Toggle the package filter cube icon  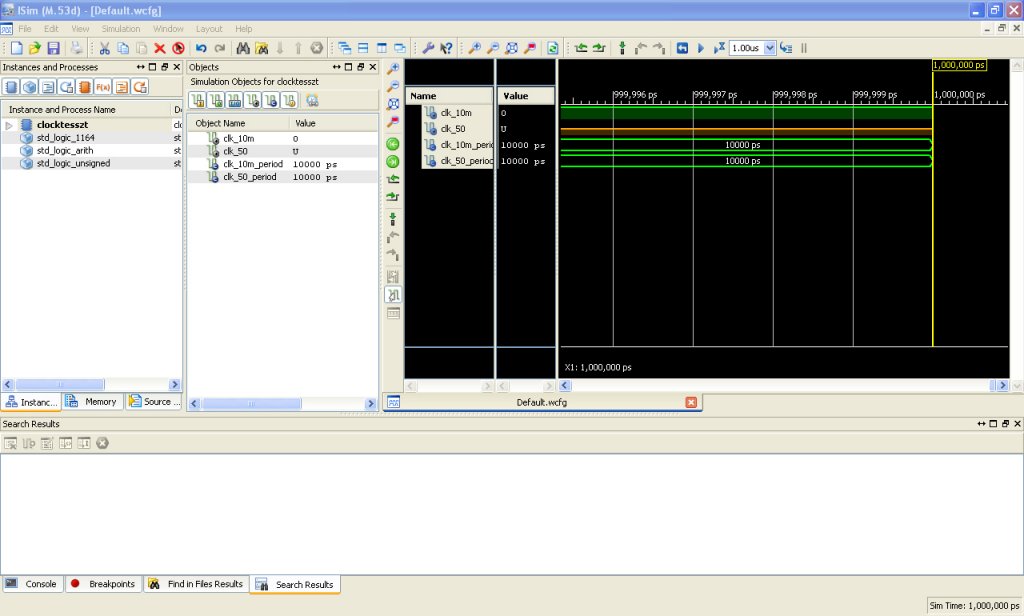coord(29,87)
